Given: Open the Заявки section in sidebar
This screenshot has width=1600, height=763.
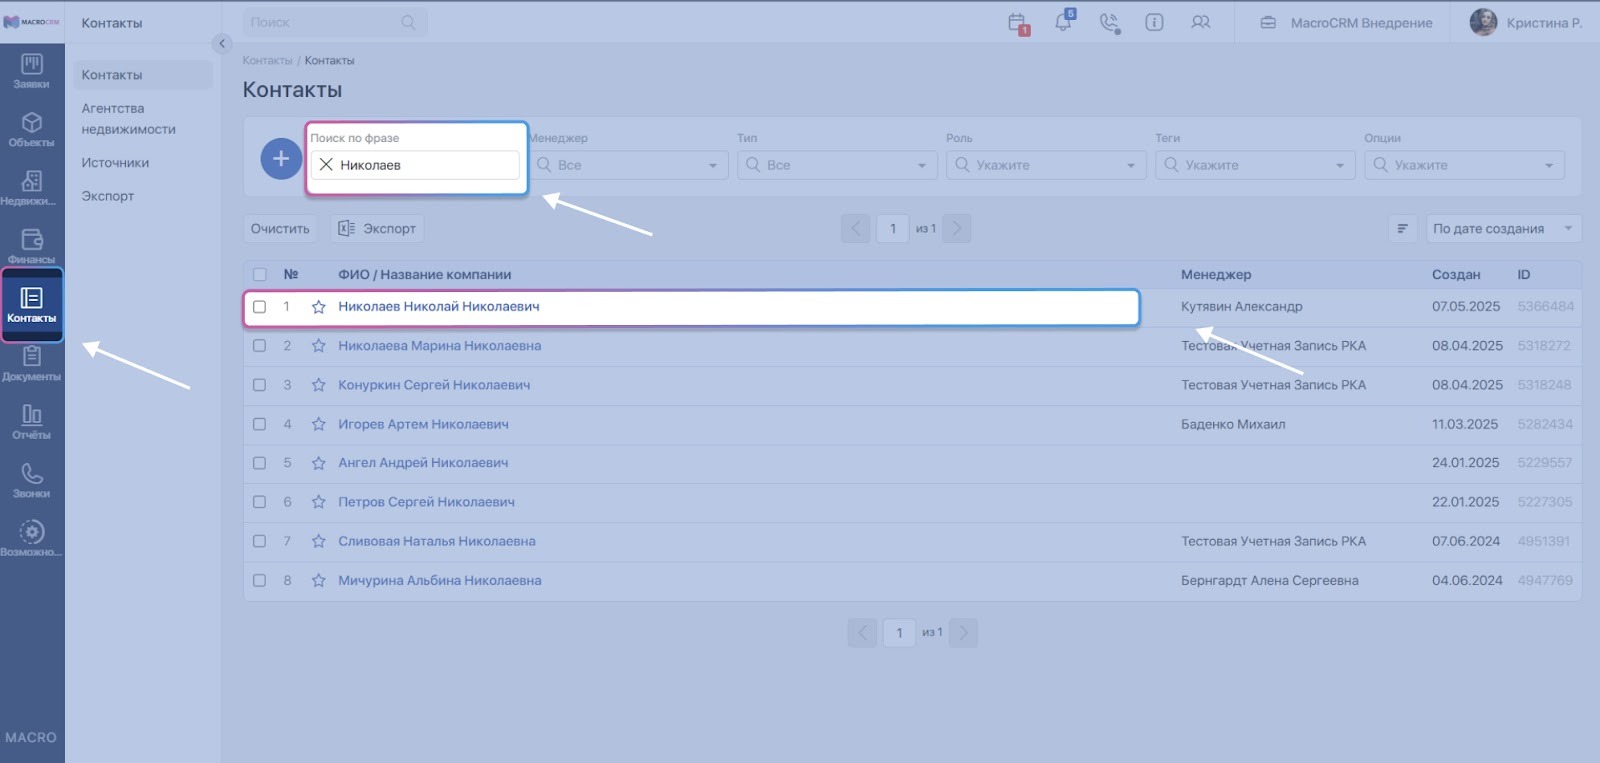Looking at the screenshot, I should [32, 71].
